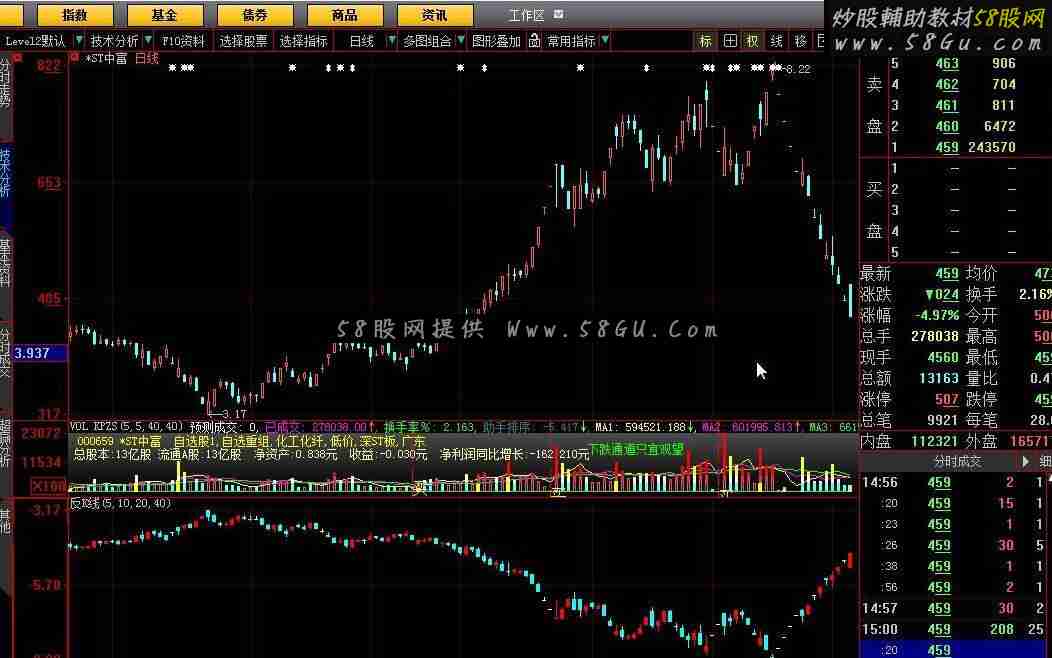
Task: Select the 移 move icon
Action: point(800,42)
